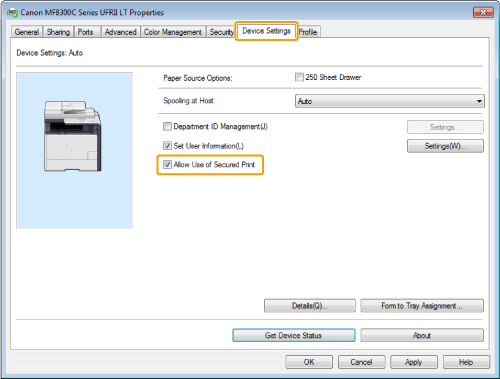Switch to the General tab
This screenshot has width=500, height=379.
27,32
